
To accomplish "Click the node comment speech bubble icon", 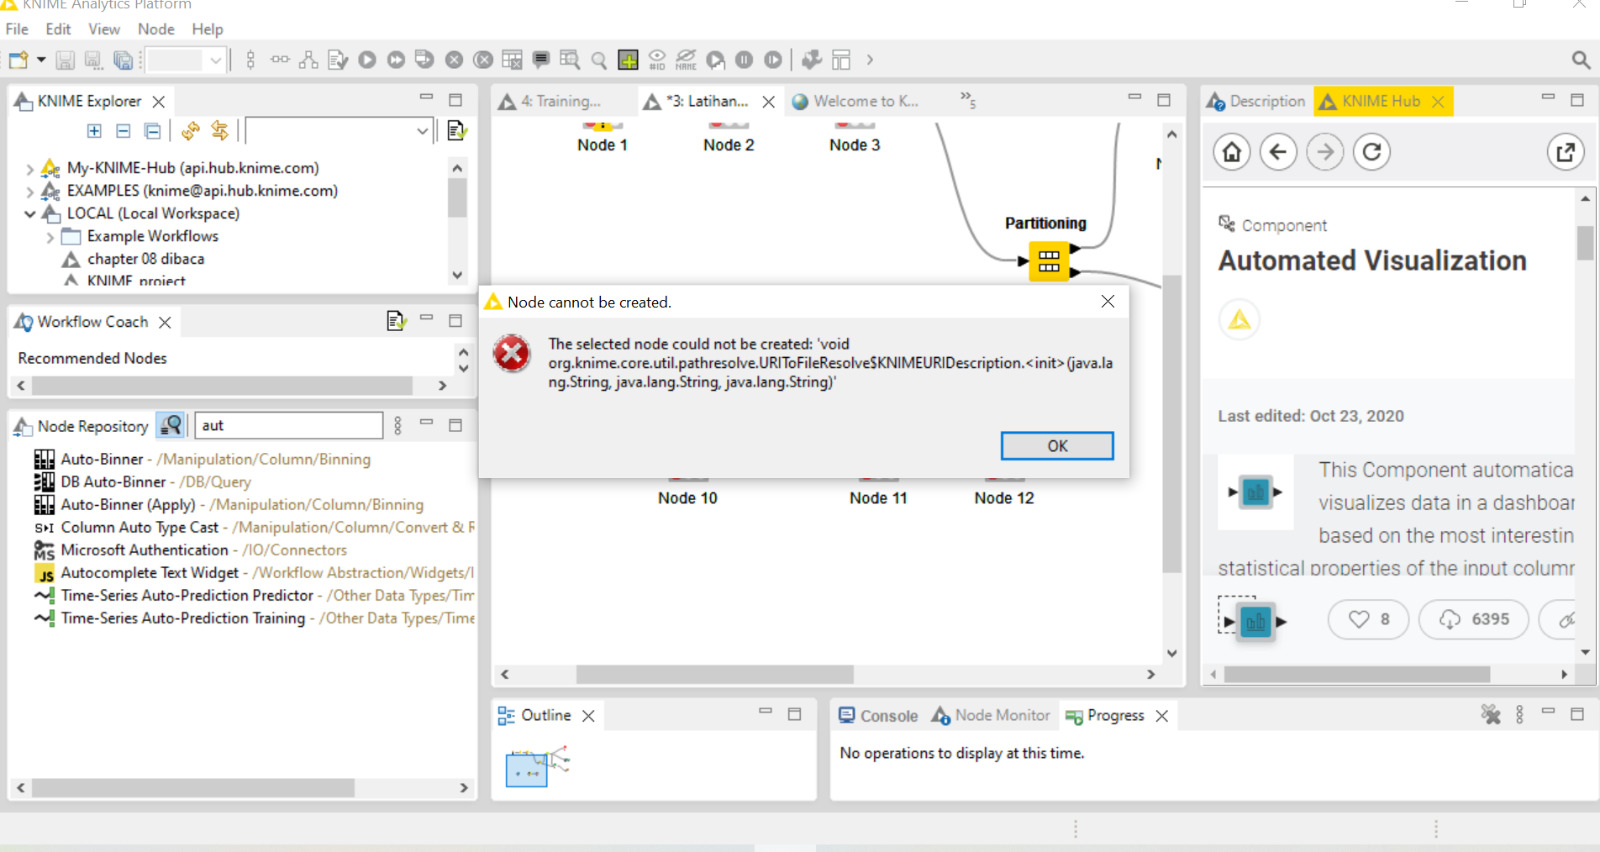I will (541, 60).
